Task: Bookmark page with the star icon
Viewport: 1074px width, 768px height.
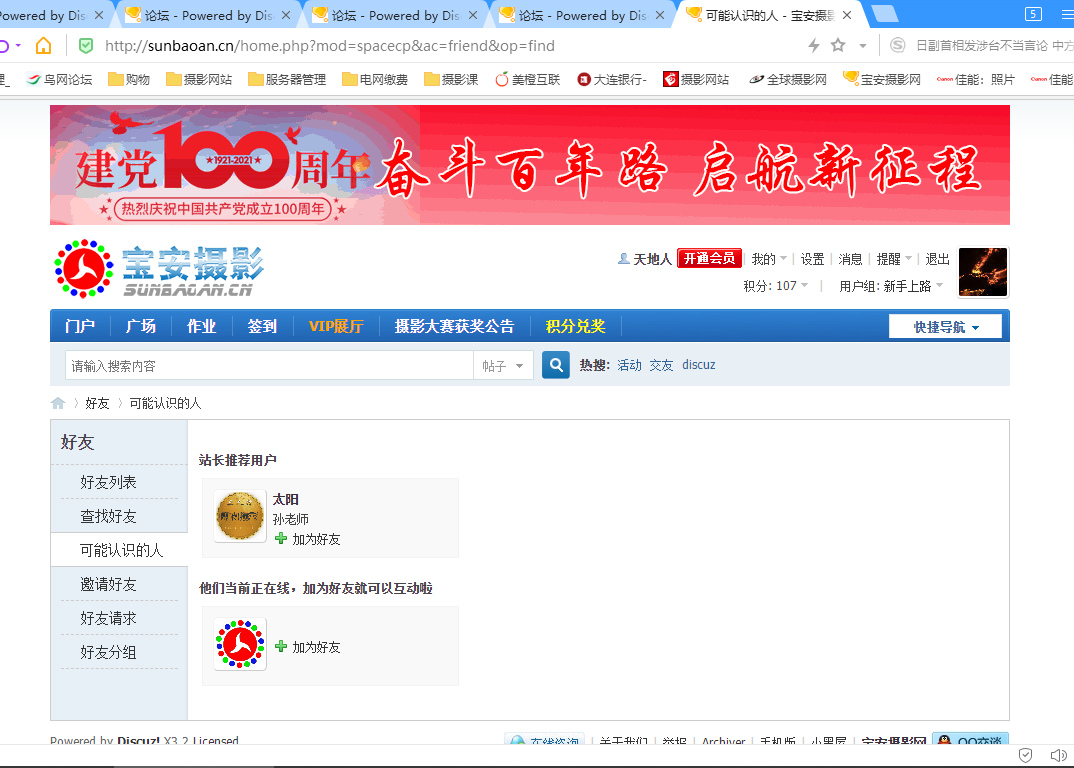Action: pyautogui.click(x=838, y=45)
